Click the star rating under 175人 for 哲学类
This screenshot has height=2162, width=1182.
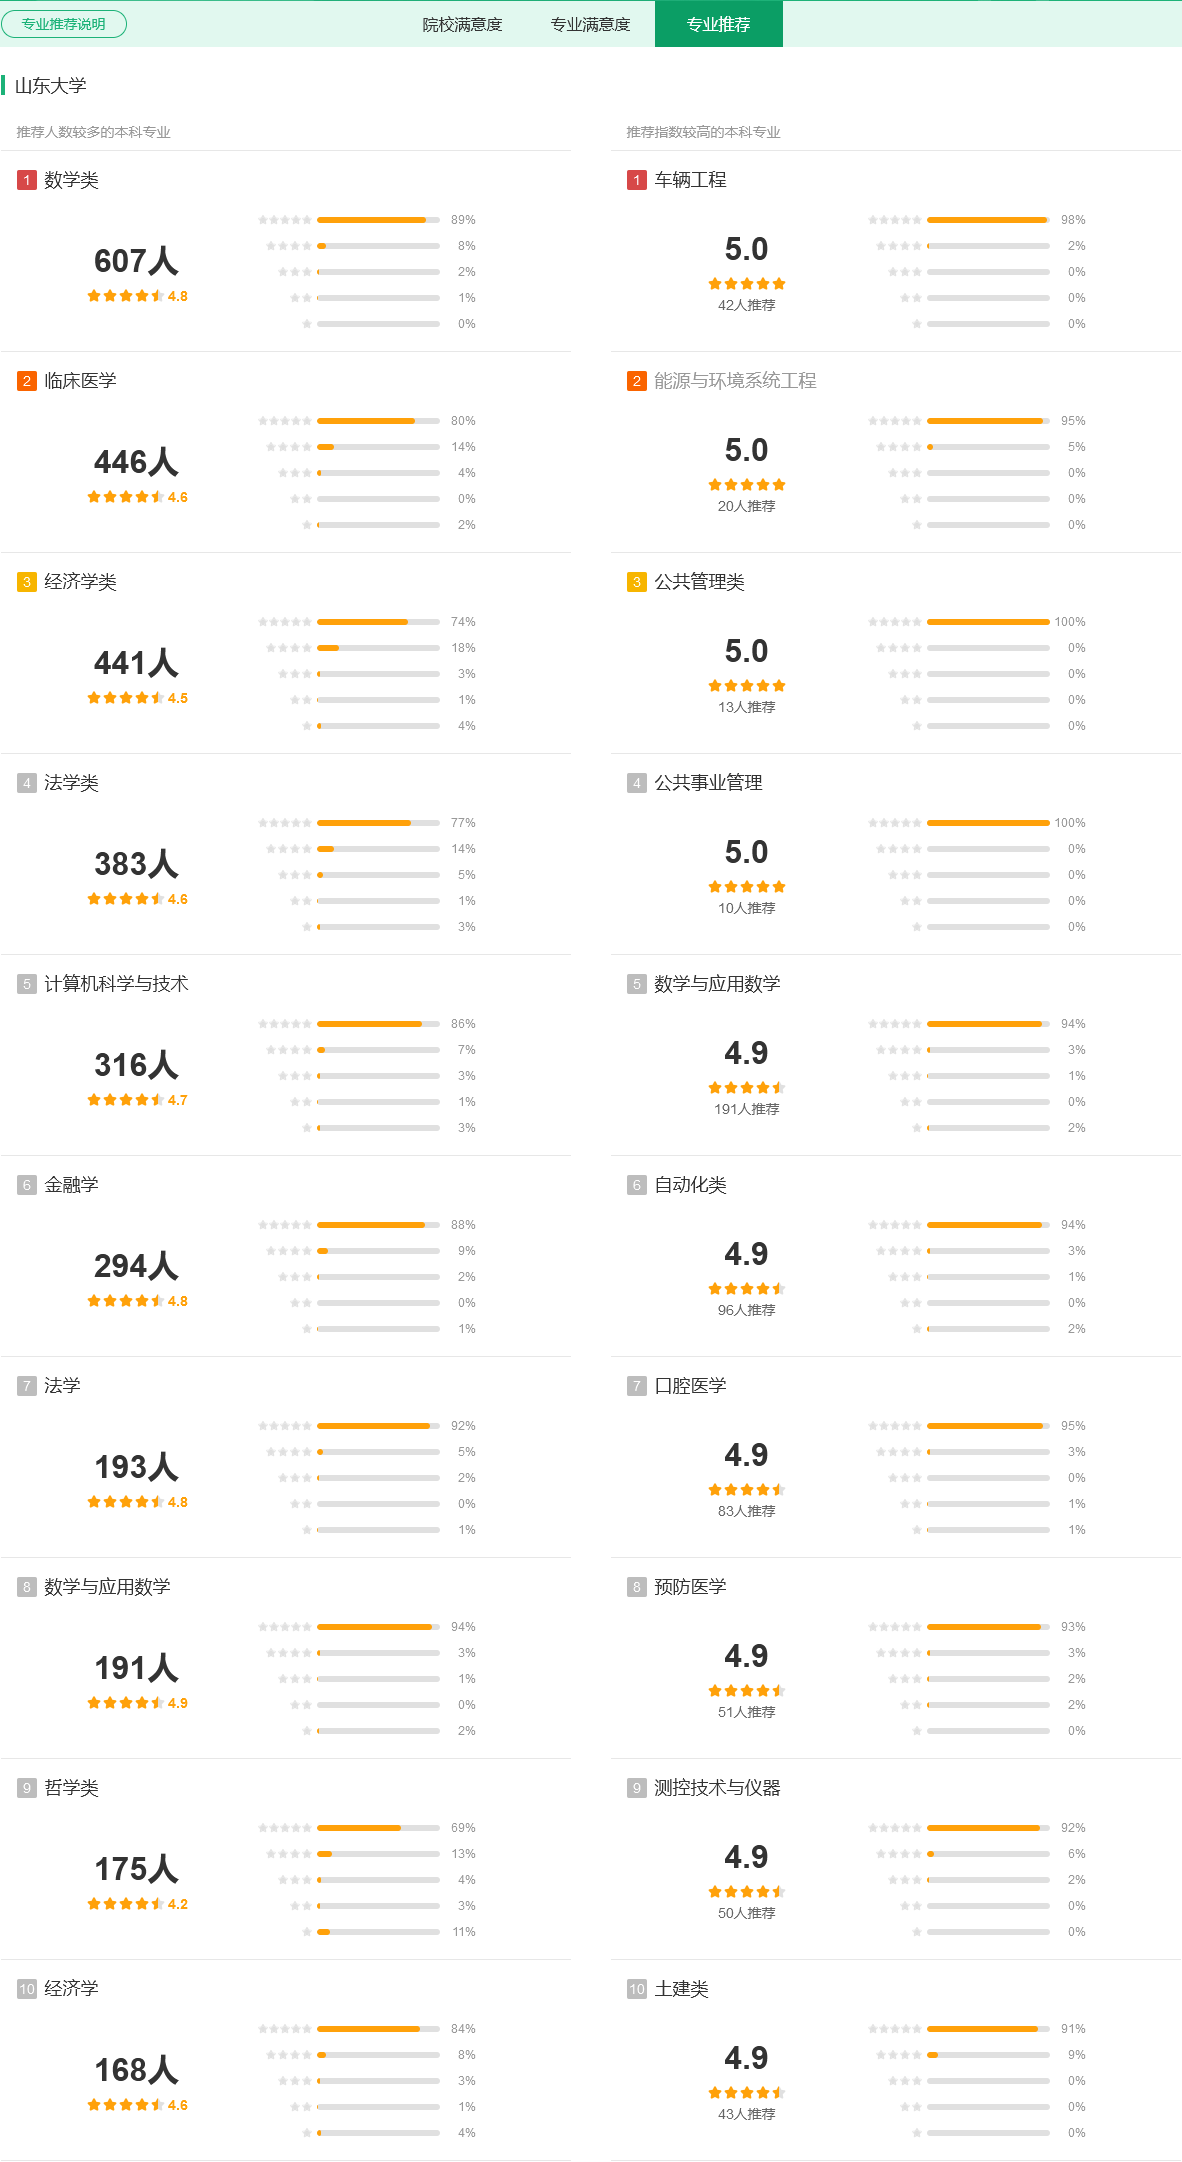coord(137,1904)
